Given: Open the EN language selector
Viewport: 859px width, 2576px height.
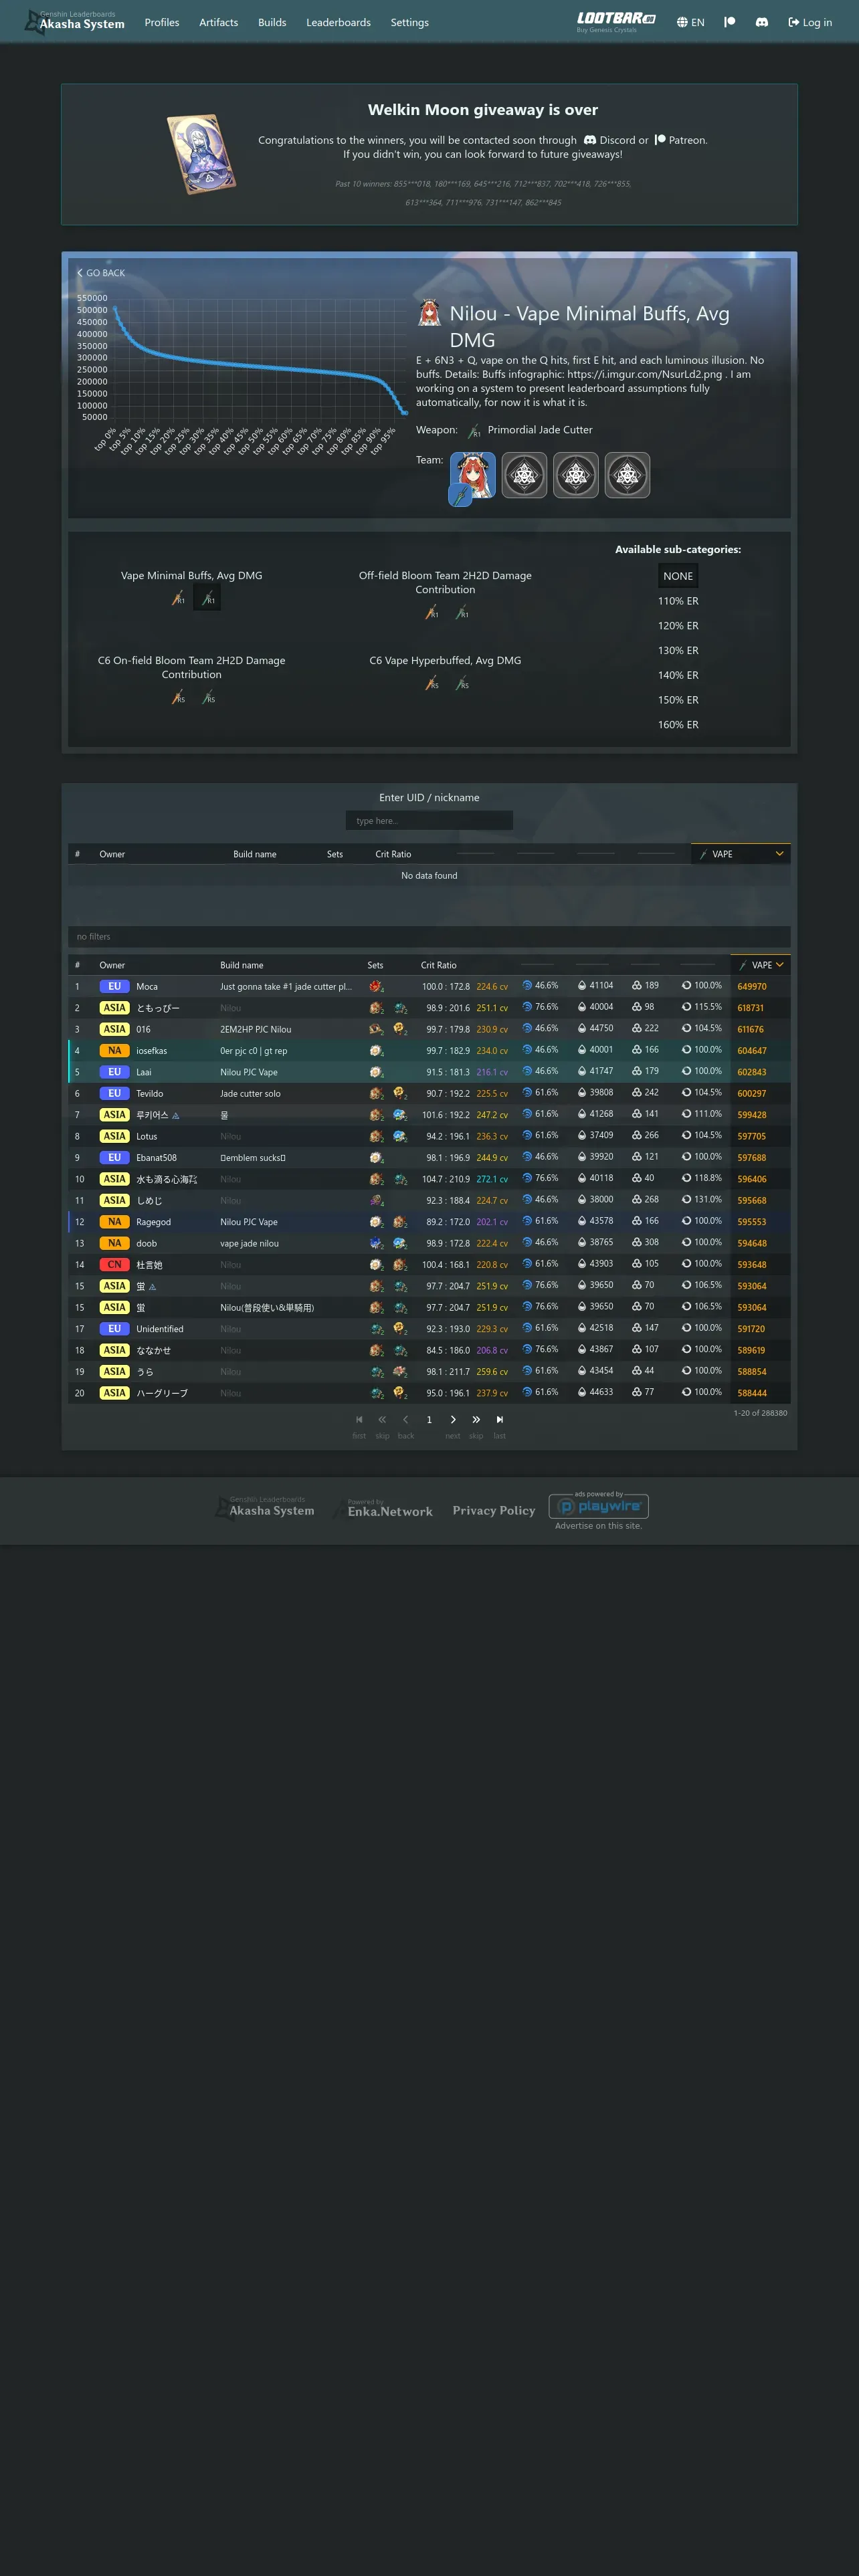Looking at the screenshot, I should pos(690,22).
